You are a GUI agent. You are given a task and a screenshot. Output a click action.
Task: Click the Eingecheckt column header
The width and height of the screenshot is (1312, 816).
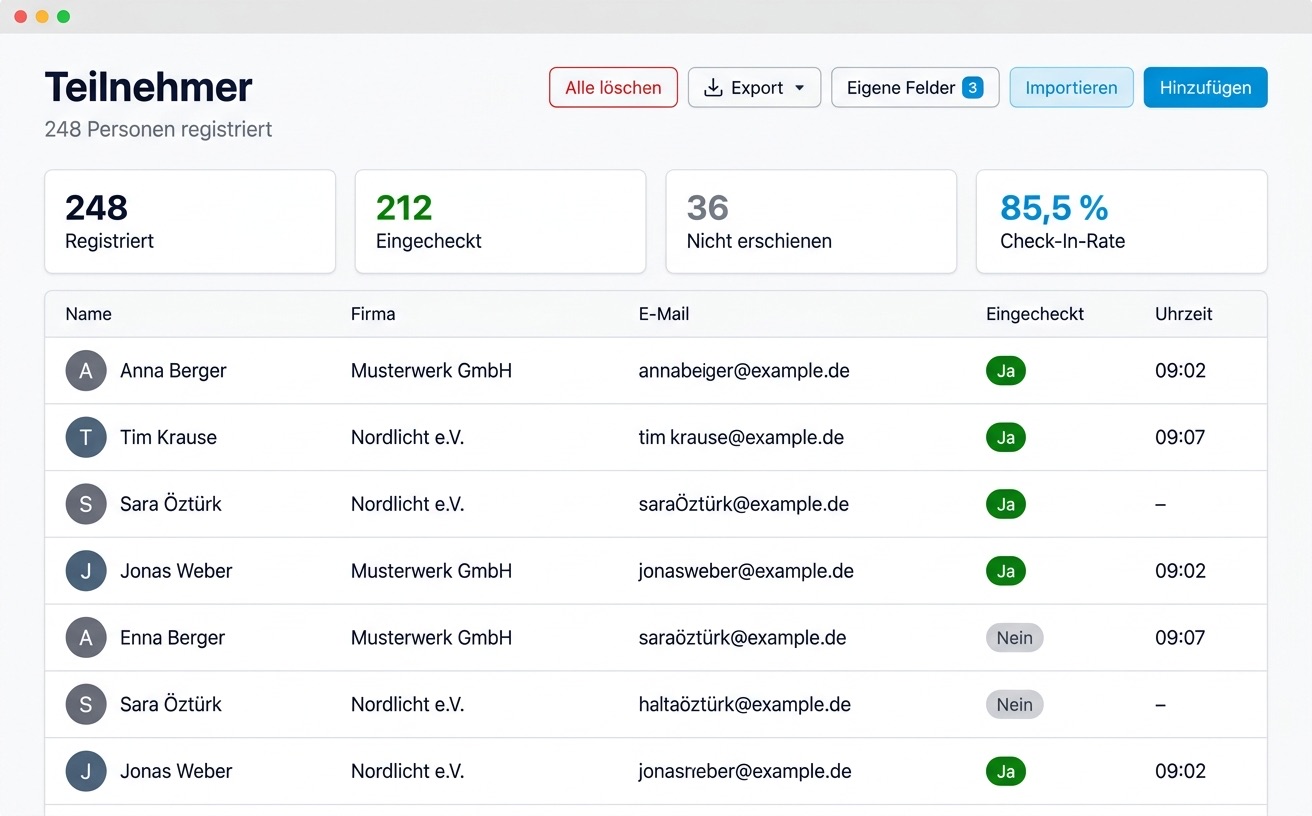(1035, 314)
